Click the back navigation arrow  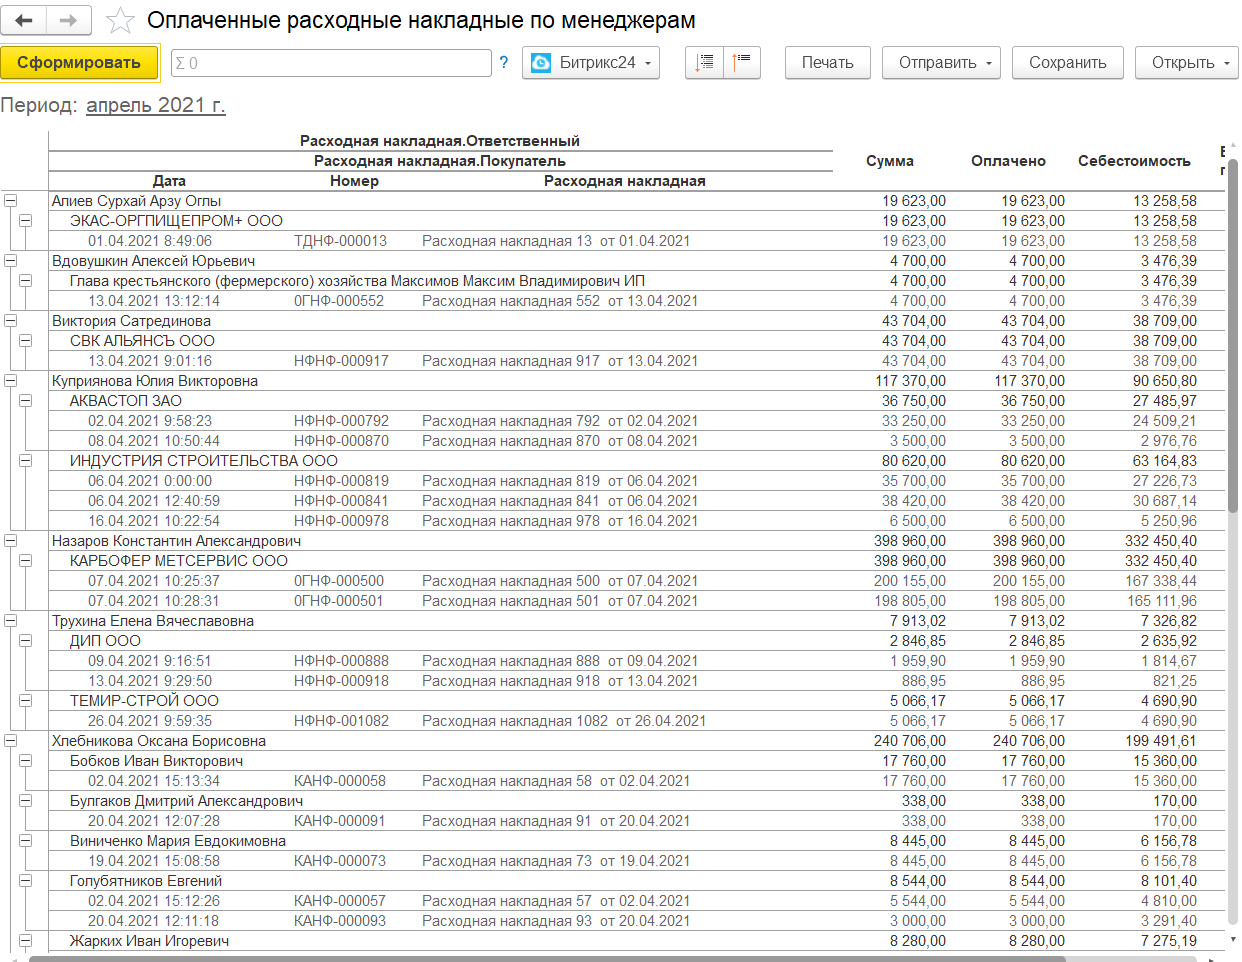pyautogui.click(x=24, y=20)
